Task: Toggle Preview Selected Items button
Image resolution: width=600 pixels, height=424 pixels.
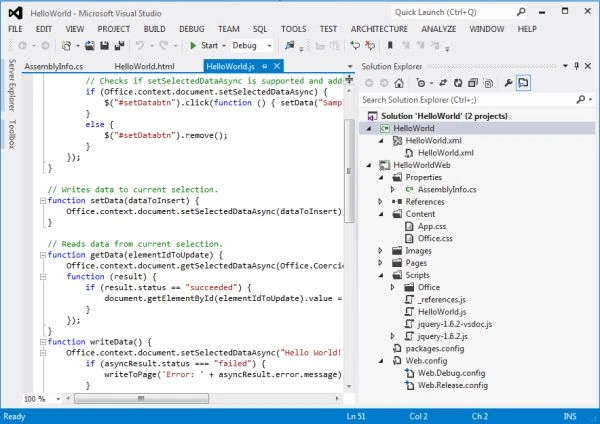Action: coord(523,83)
